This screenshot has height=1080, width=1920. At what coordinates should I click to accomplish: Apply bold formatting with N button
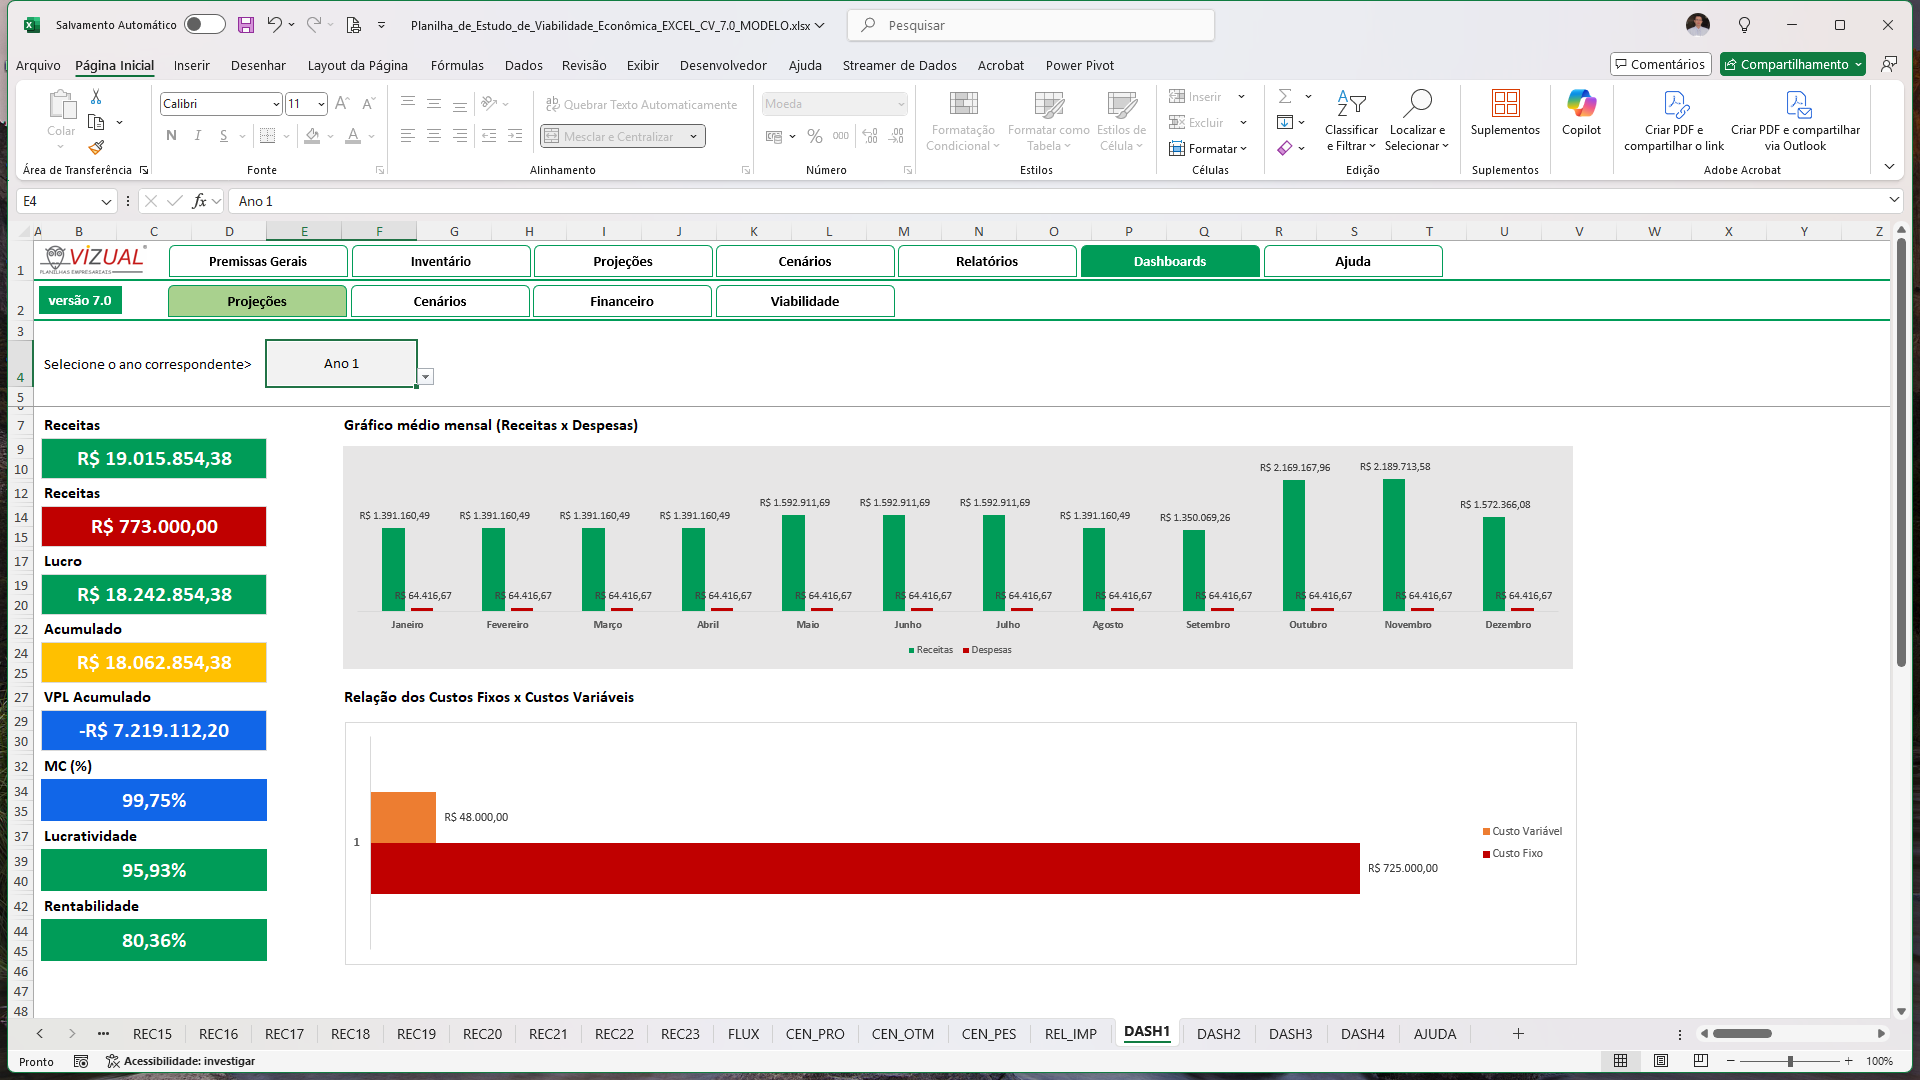171,136
